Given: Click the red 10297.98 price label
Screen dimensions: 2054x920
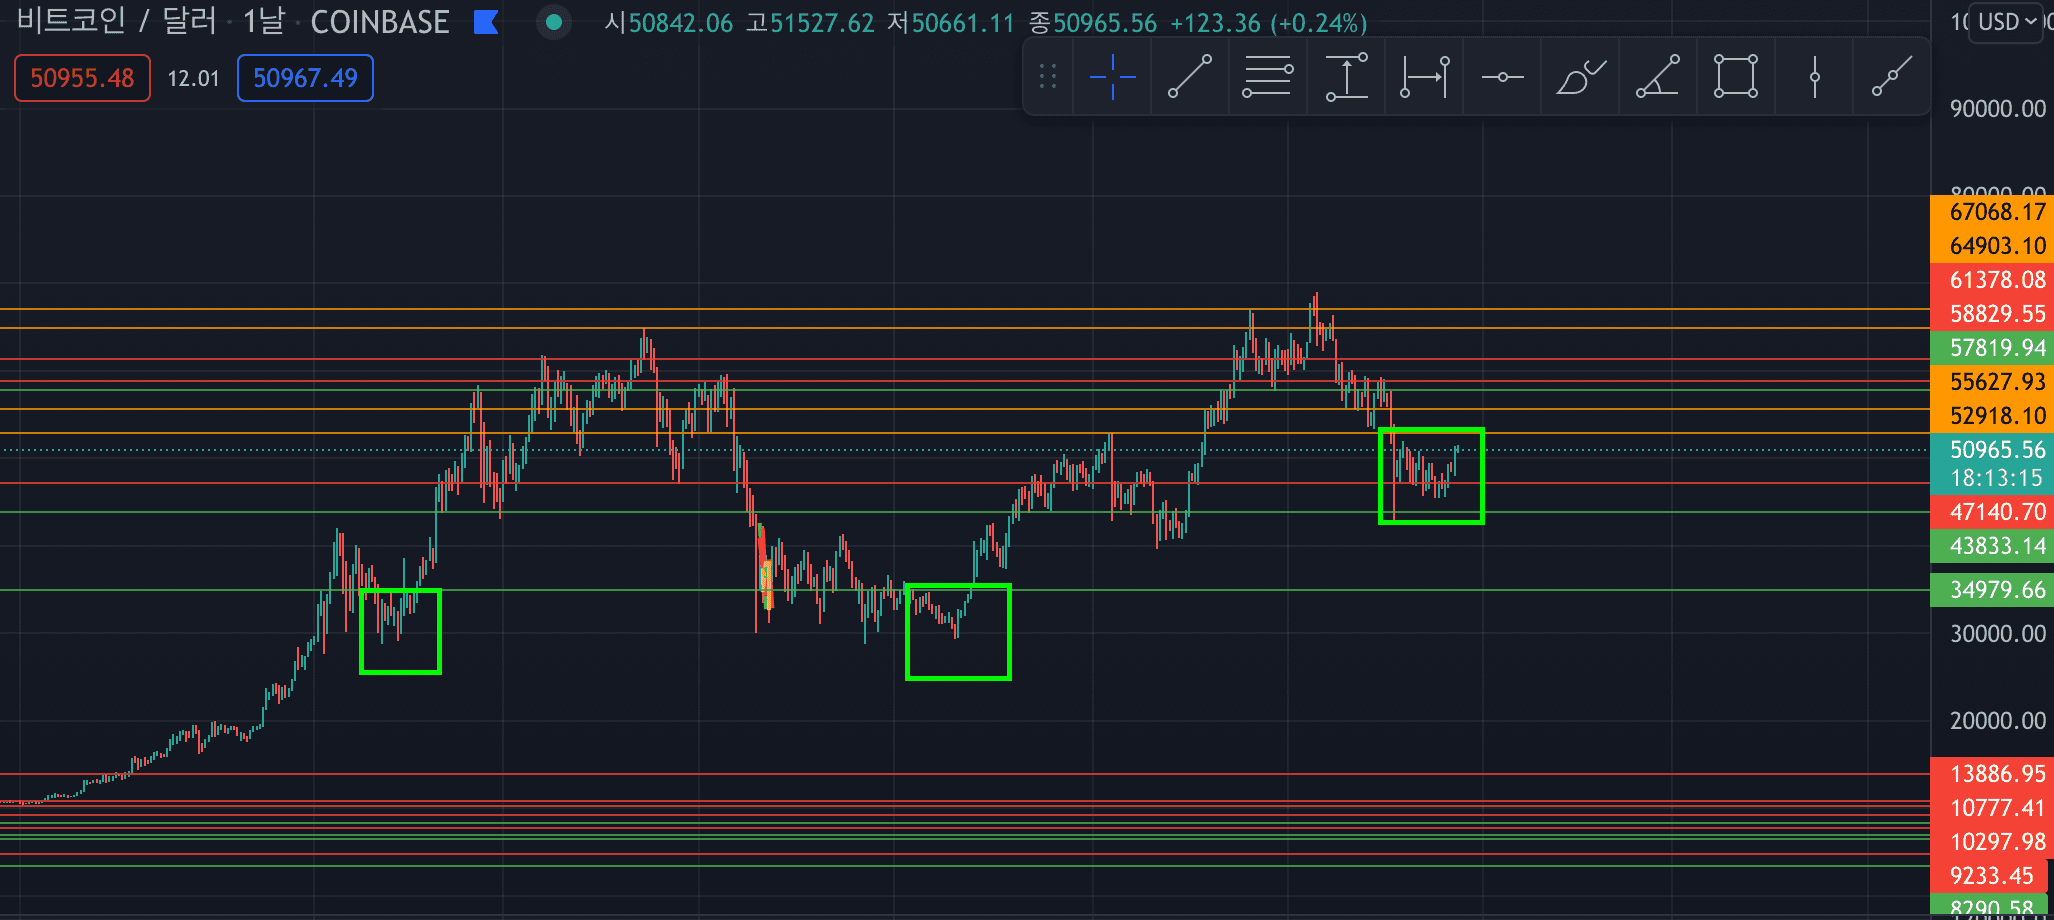Looking at the screenshot, I should (1992, 842).
